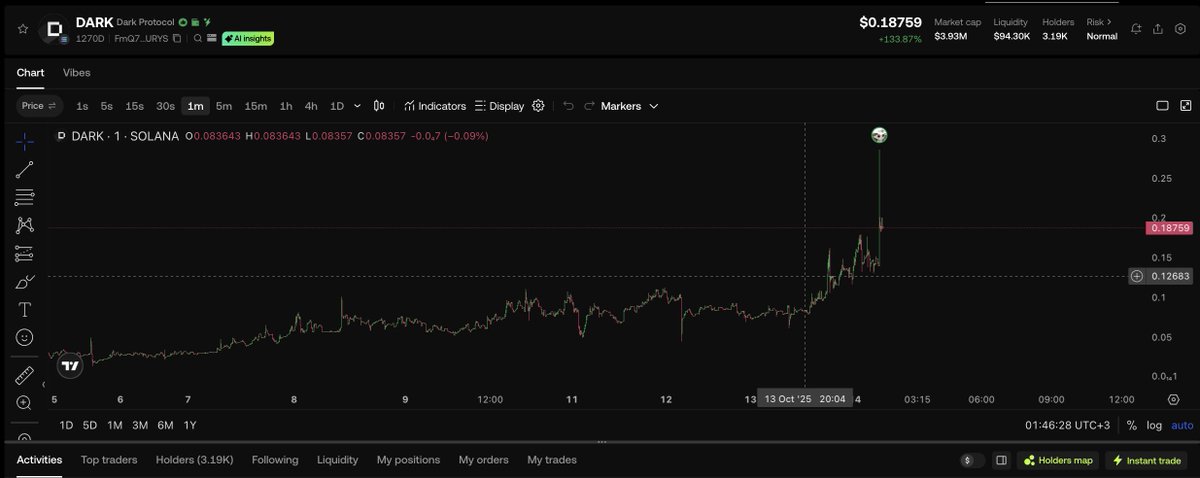Select the ruler measure tool
This screenshot has width=1200, height=478.
pos(25,375)
